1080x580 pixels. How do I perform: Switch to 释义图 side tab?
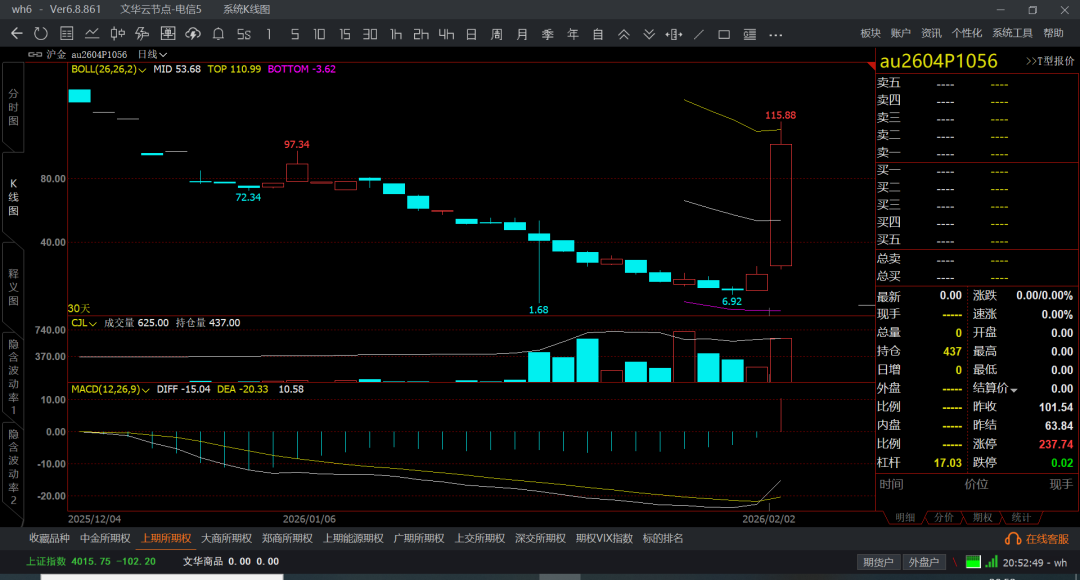tap(13, 287)
